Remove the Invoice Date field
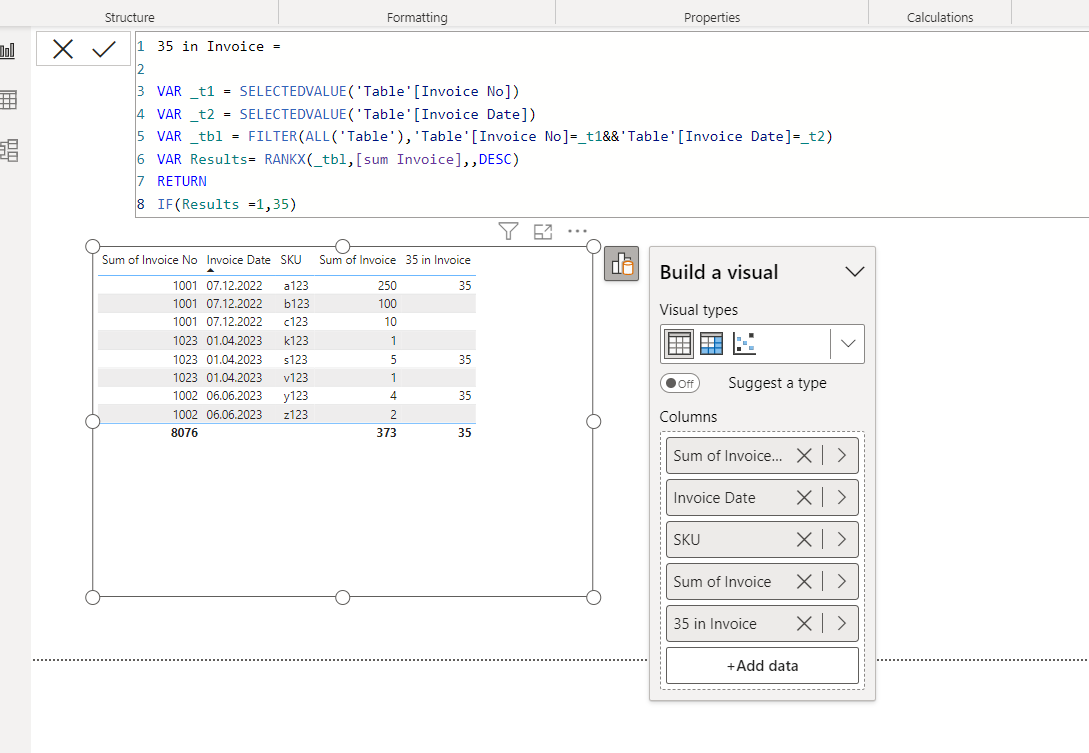 click(x=804, y=497)
